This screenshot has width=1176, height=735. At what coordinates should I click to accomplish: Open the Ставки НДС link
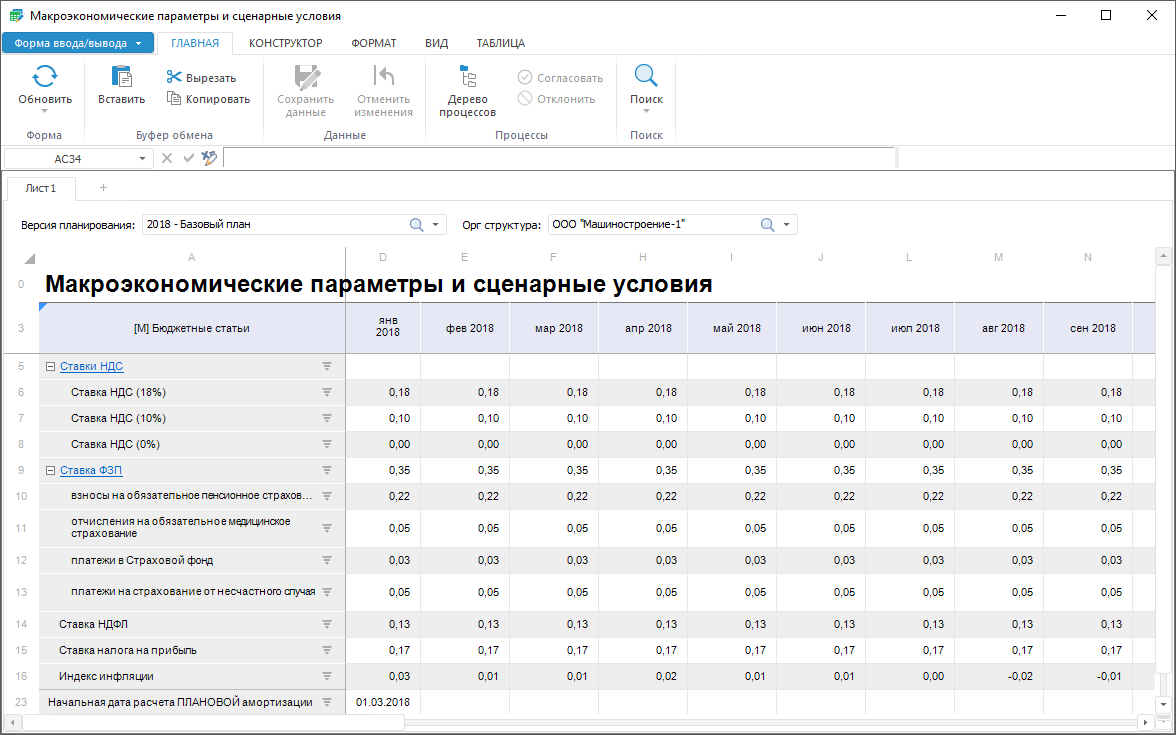[91, 367]
